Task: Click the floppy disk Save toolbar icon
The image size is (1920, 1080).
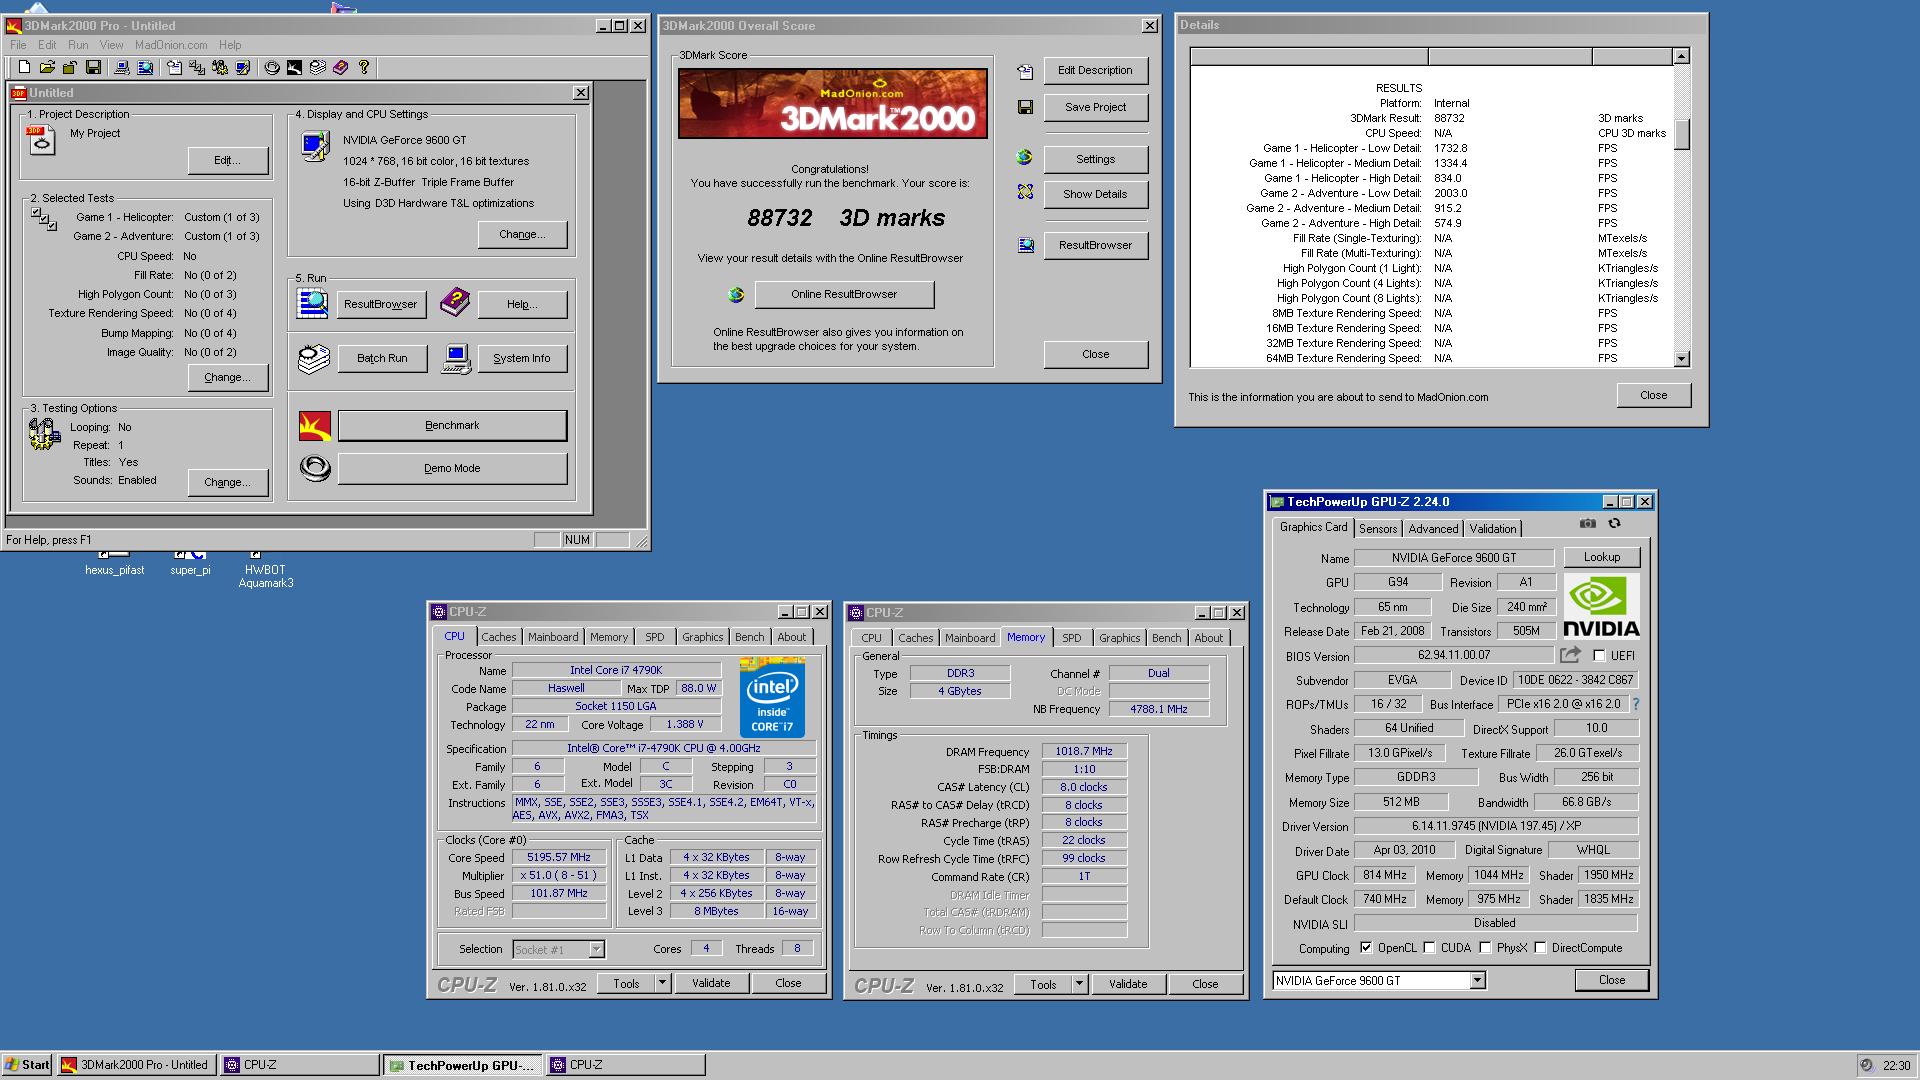Action: click(93, 67)
